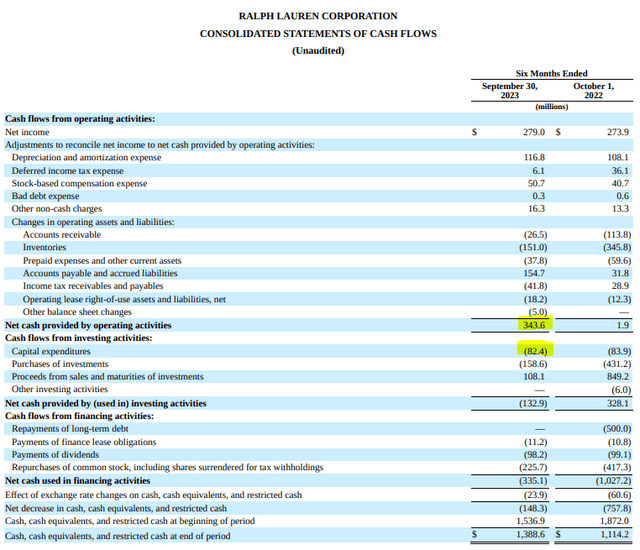This screenshot has width=640, height=550.
Task: Click the 'Accounts receivable' label
Action: (62, 235)
